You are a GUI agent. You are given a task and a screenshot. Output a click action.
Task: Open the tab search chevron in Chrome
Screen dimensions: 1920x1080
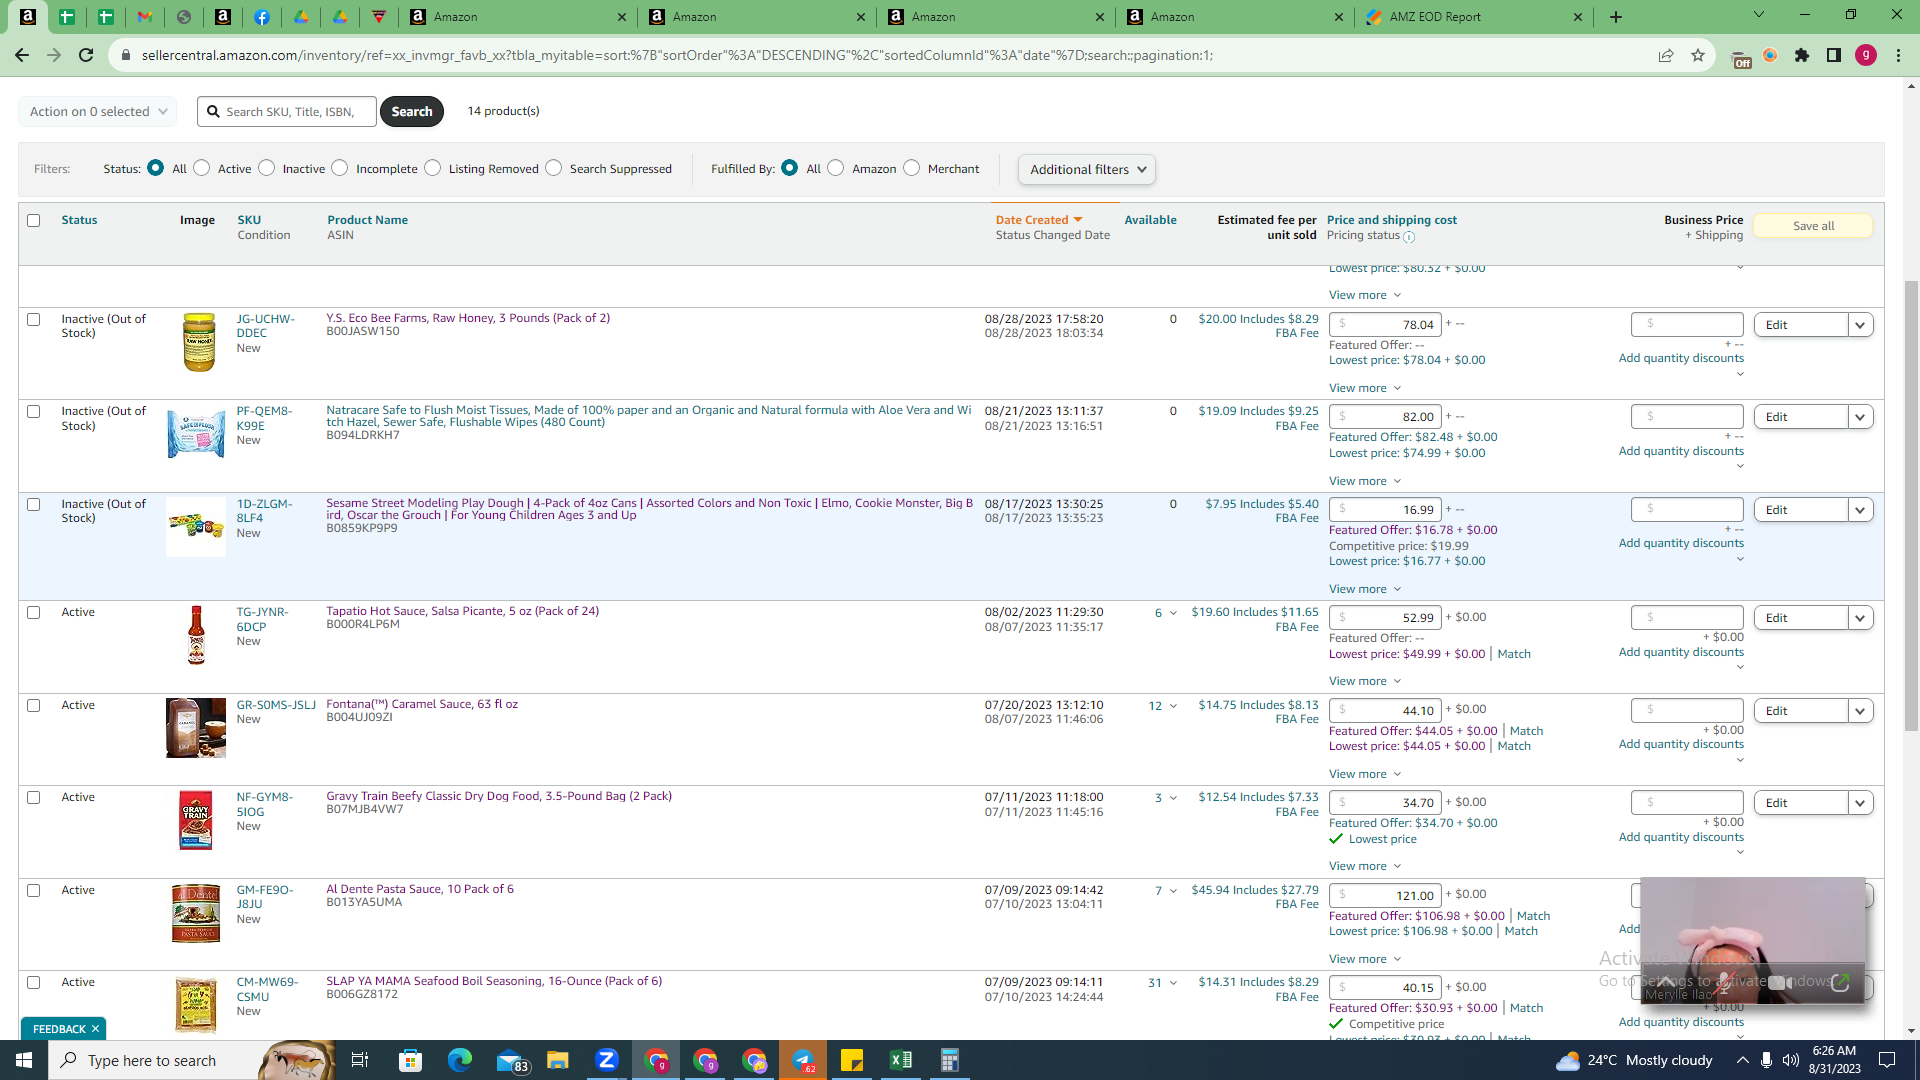1759,15
